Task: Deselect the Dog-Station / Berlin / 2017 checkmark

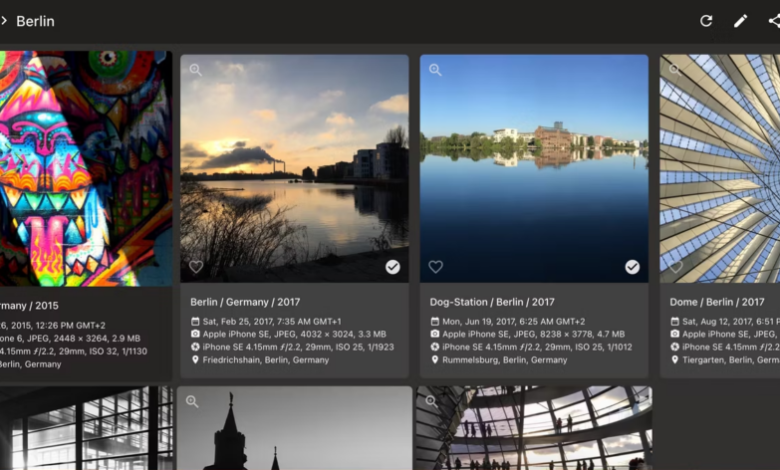Action: click(x=632, y=267)
